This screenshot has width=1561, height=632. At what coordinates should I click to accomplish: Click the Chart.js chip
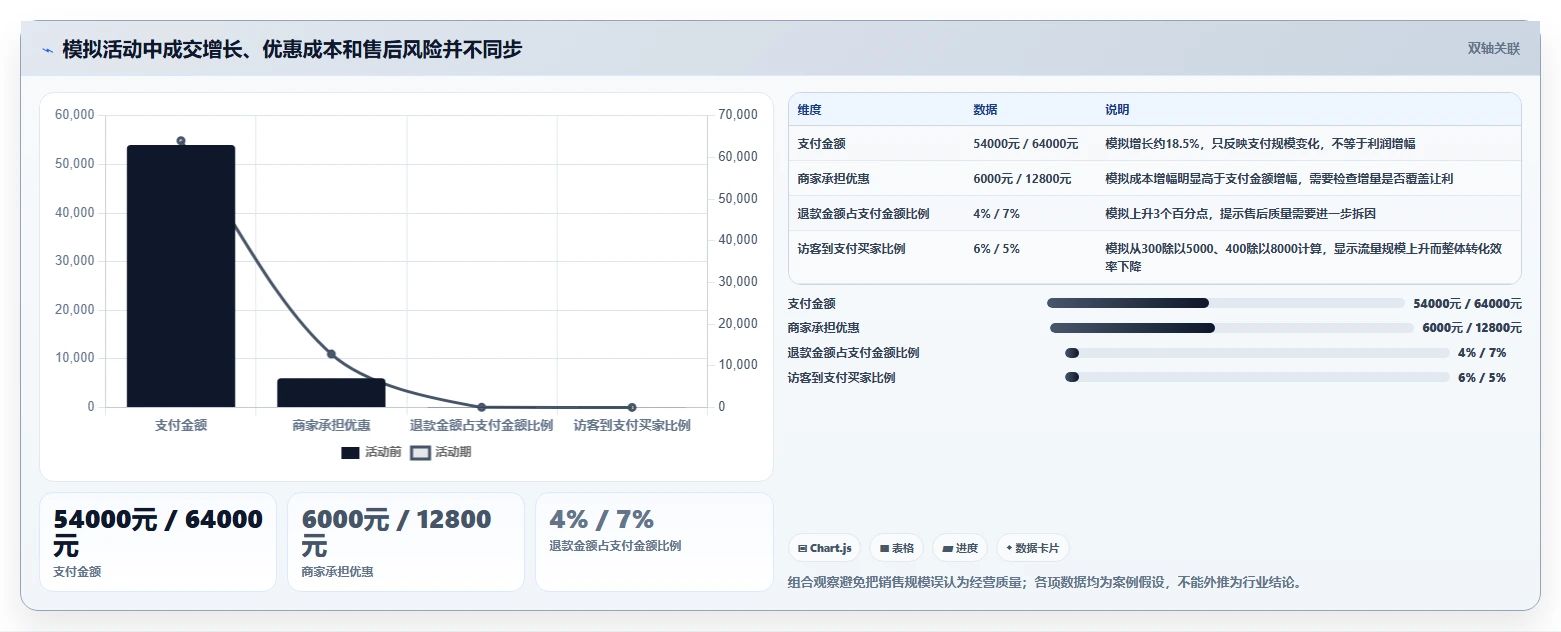824,548
